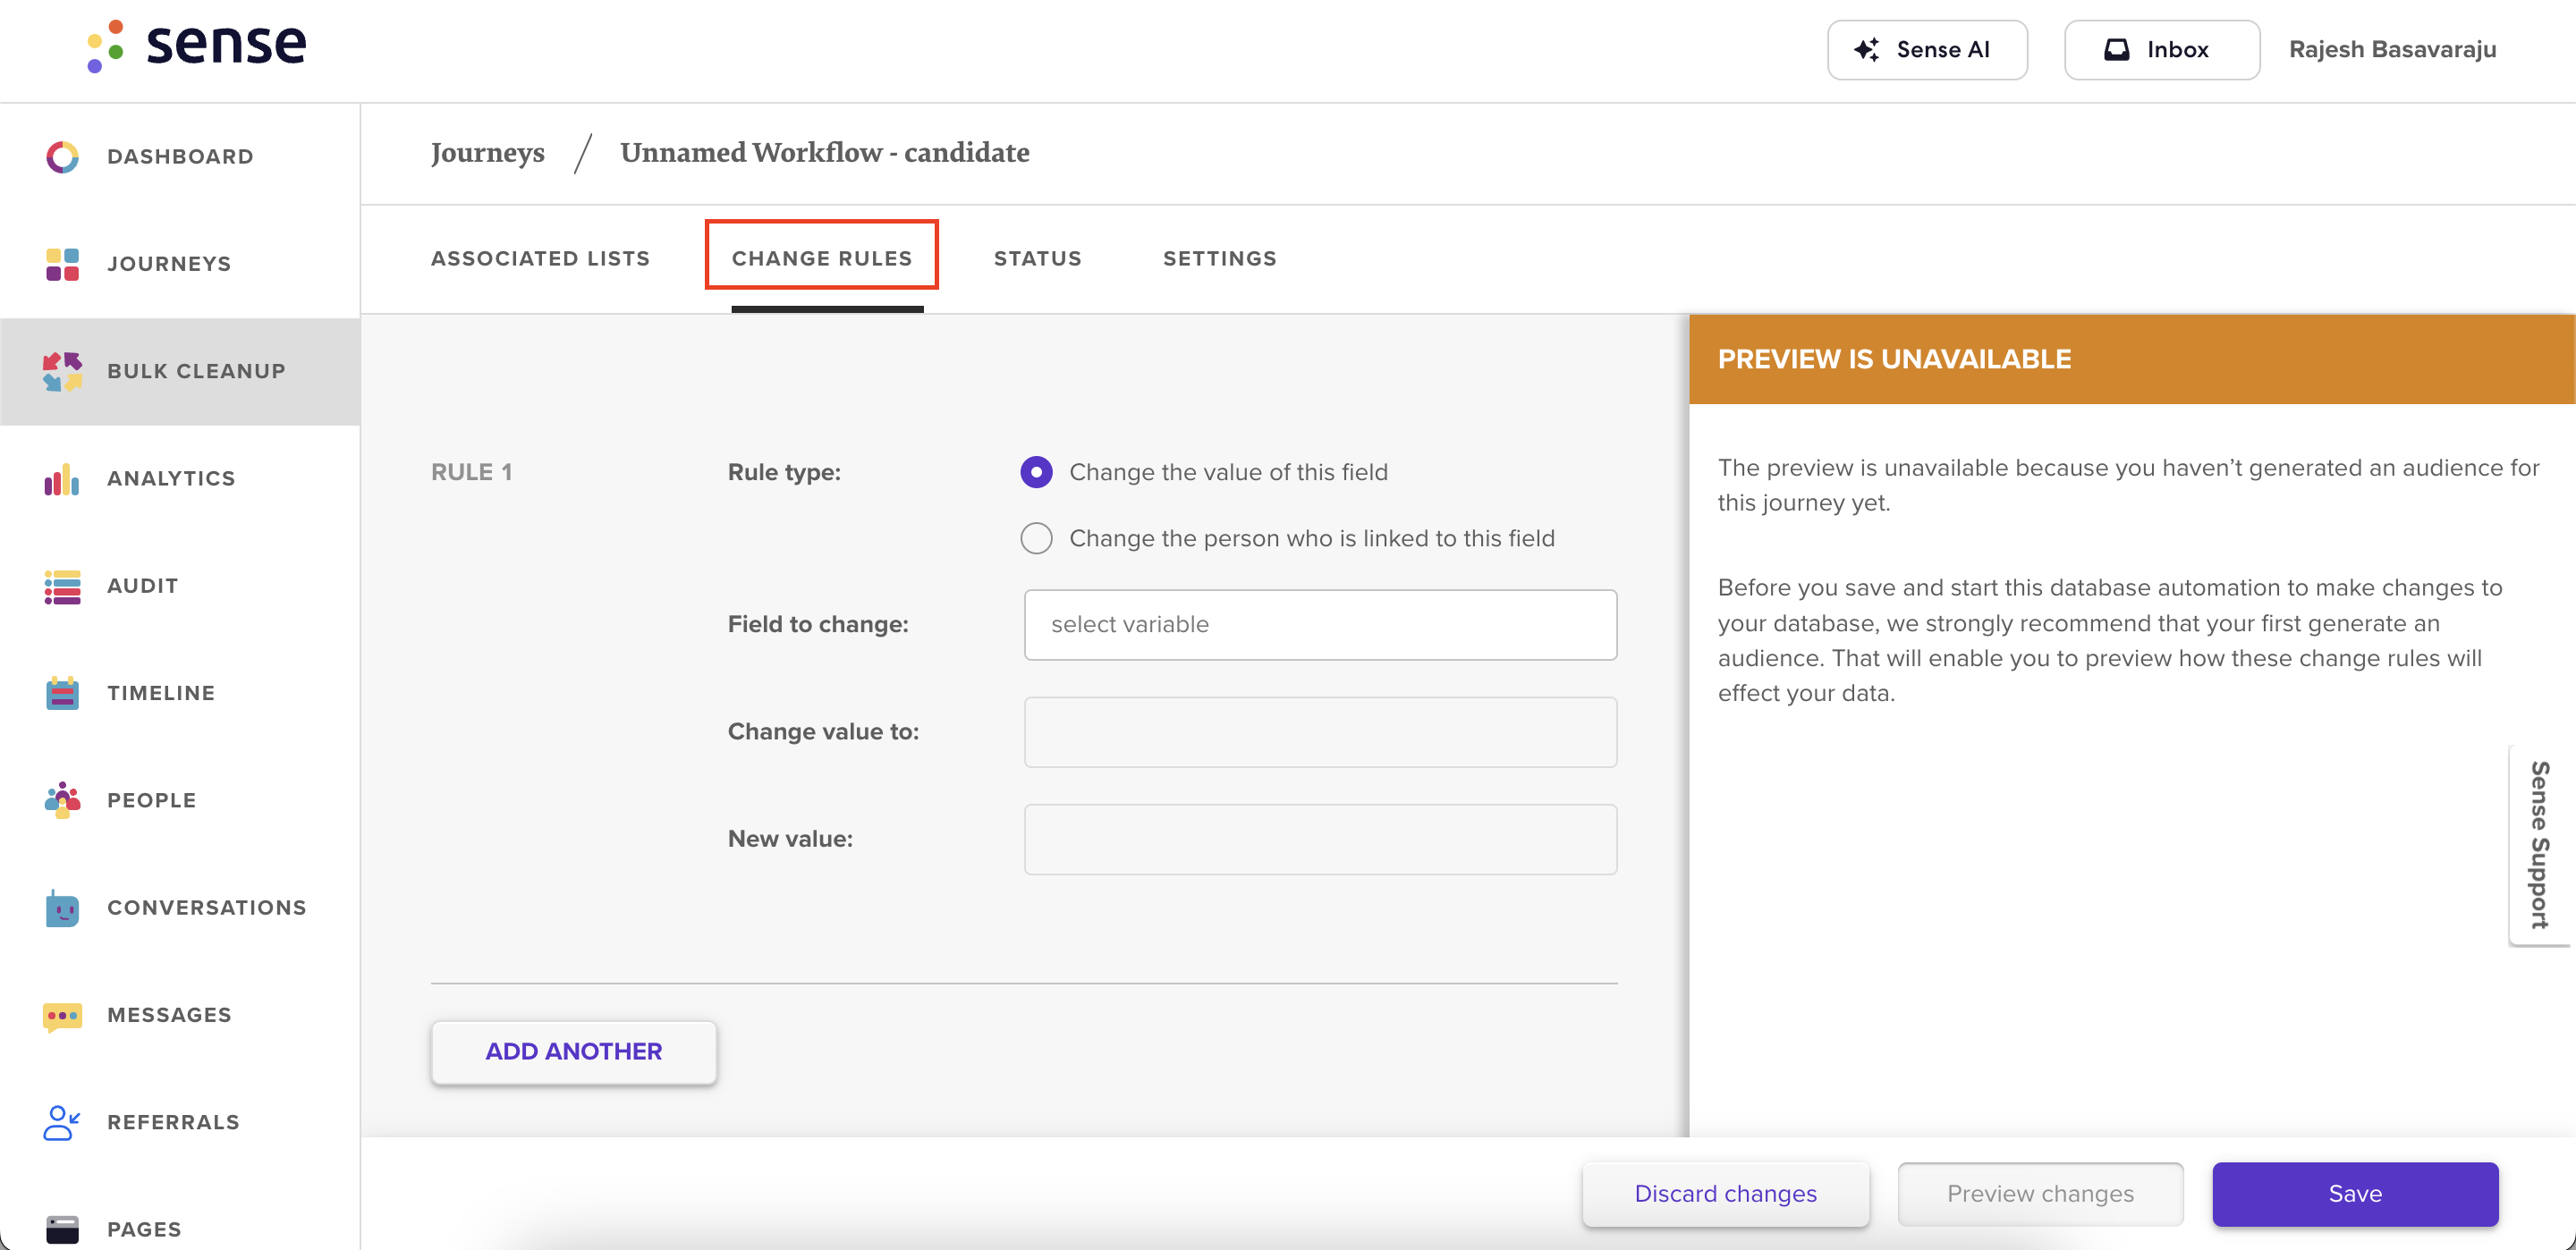This screenshot has height=1250, width=2576.
Task: Select the Bulk Cleanup arrows icon
Action: click(x=62, y=371)
